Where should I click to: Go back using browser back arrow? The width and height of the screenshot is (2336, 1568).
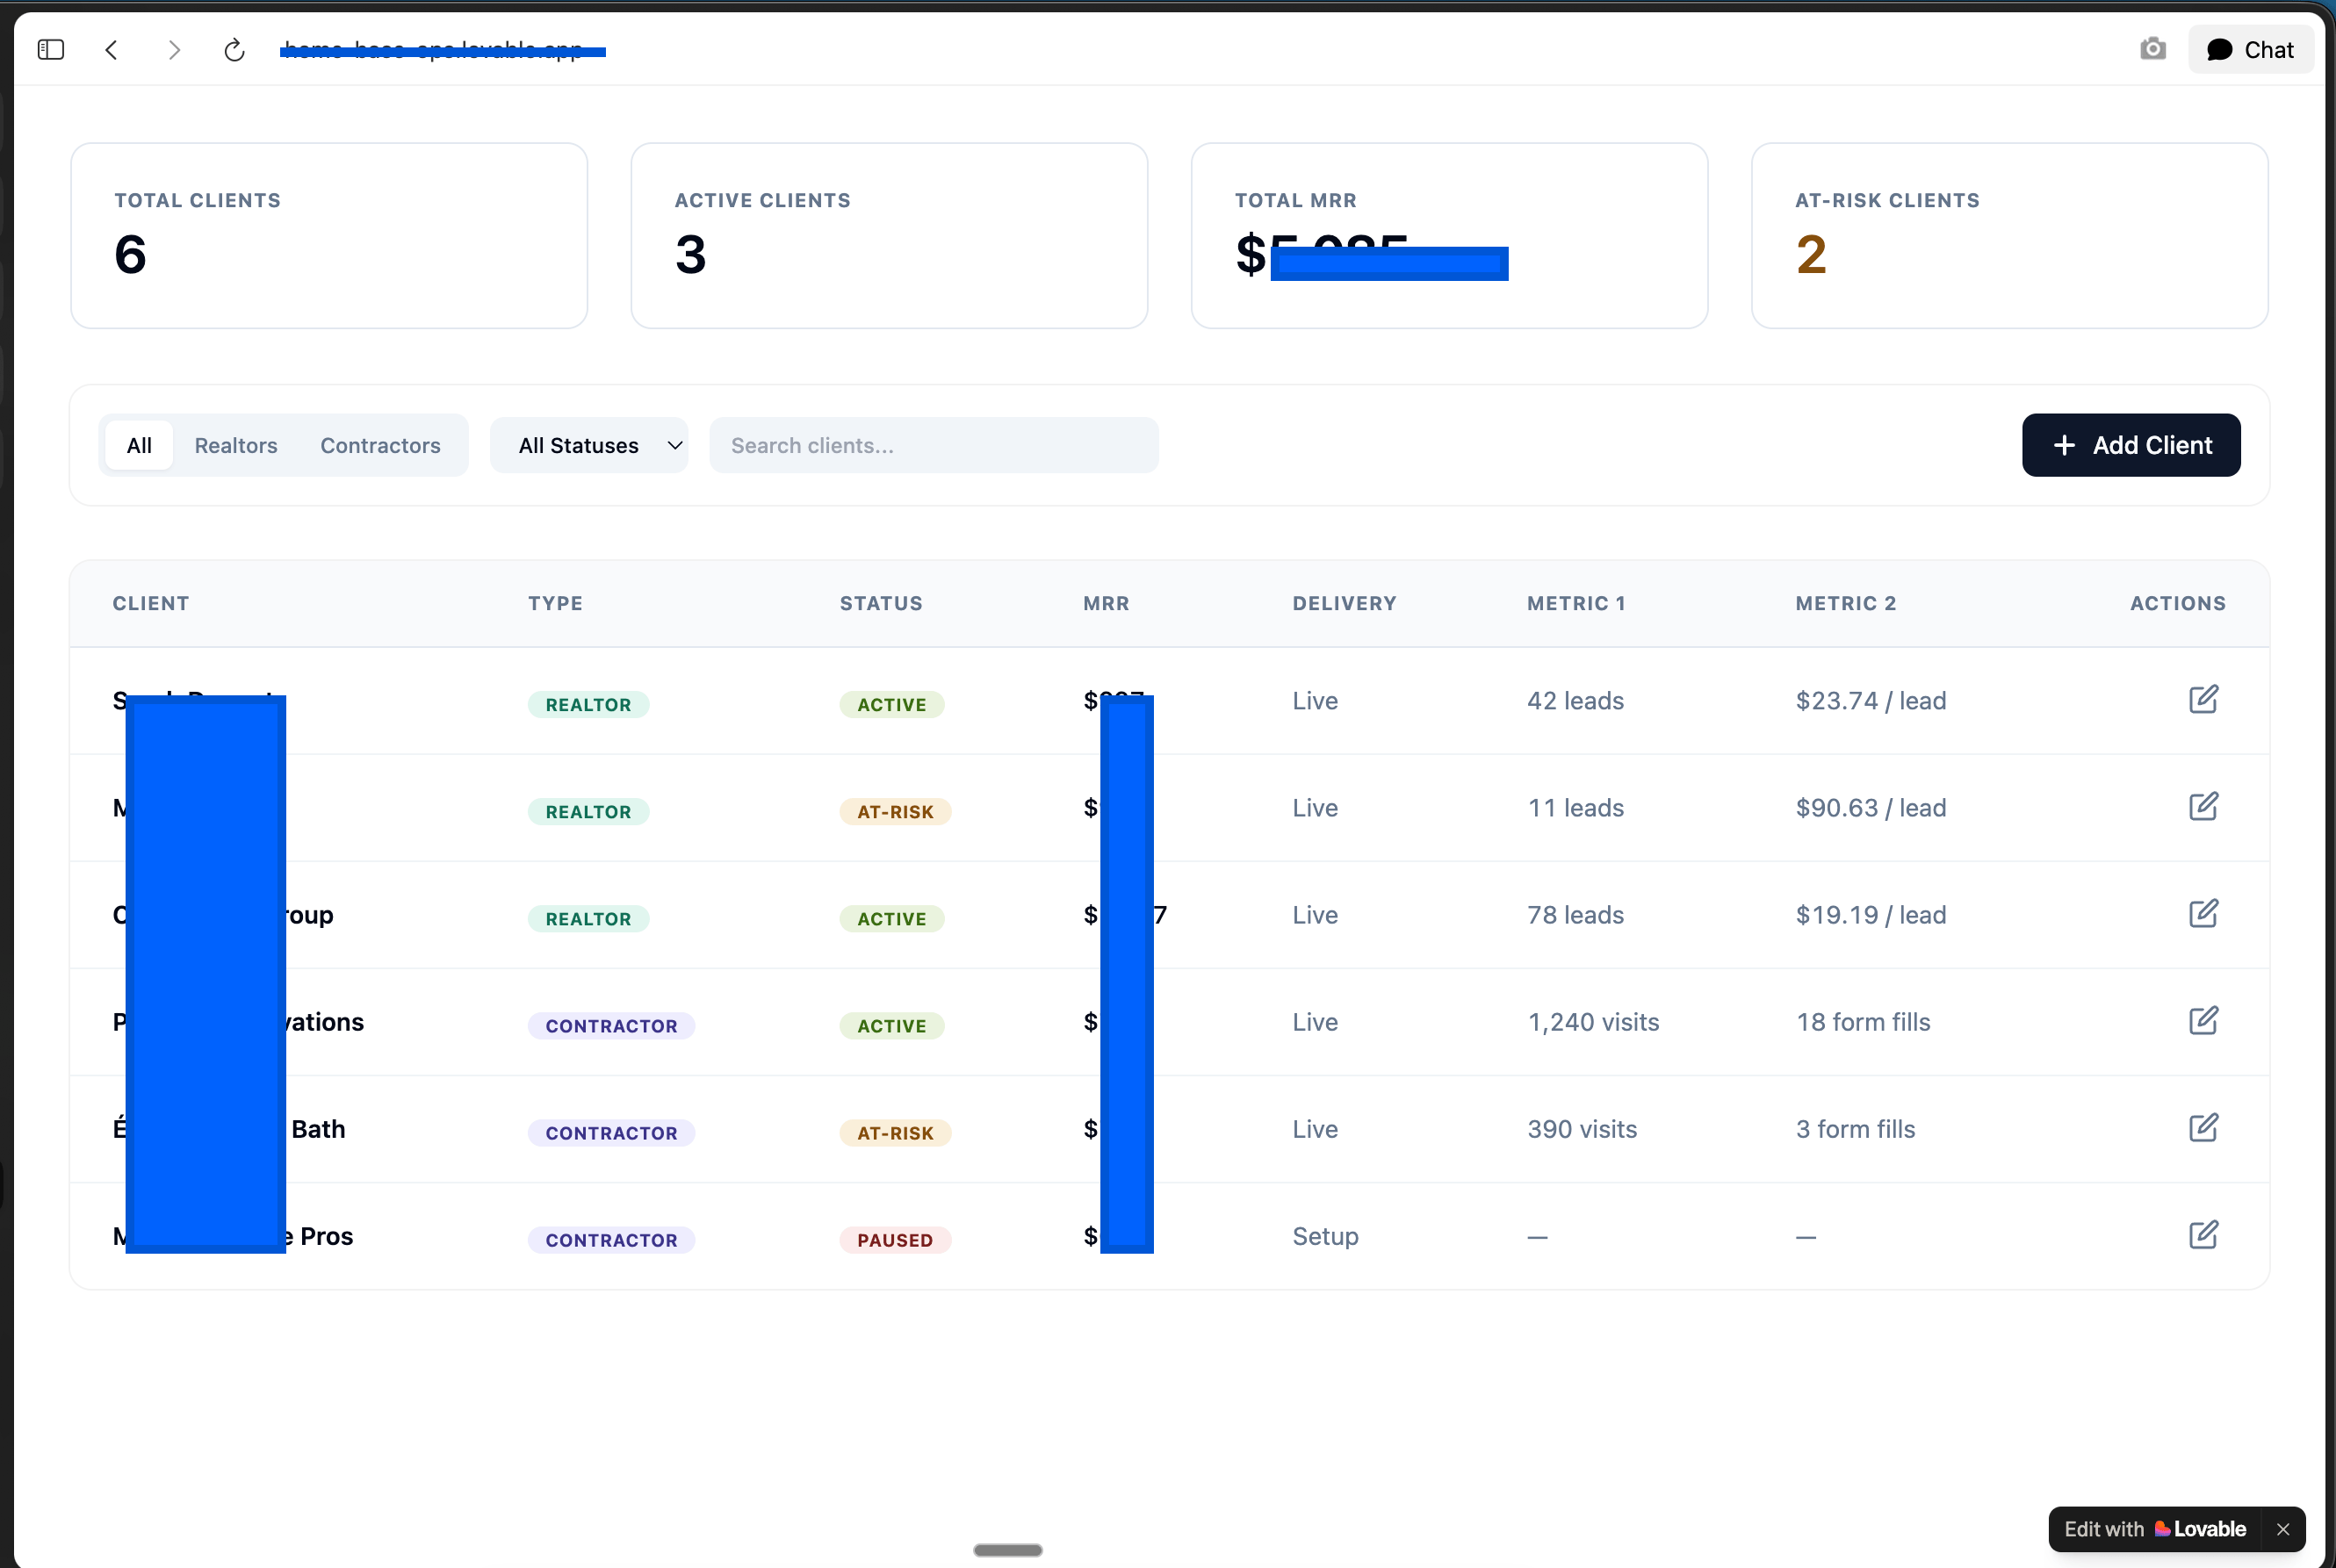(x=112, y=49)
